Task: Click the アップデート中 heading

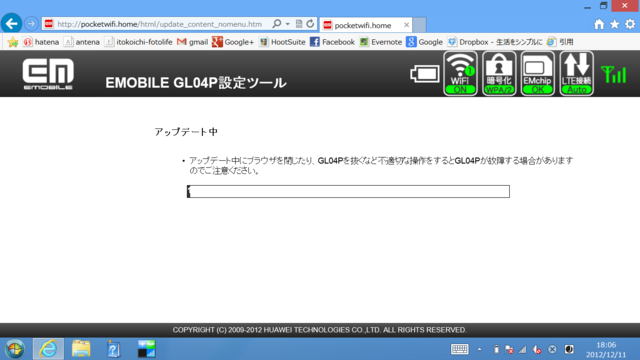Action: pyautogui.click(x=186, y=132)
